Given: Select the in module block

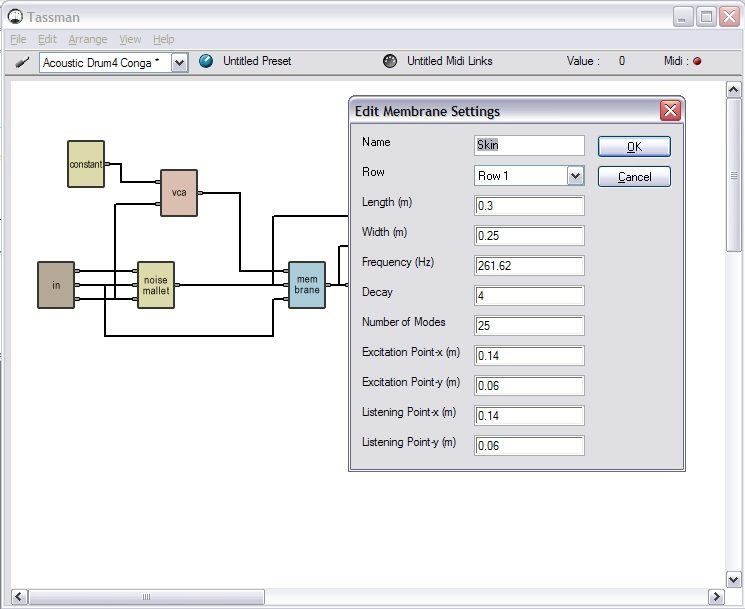Looking at the screenshot, I should [x=56, y=285].
